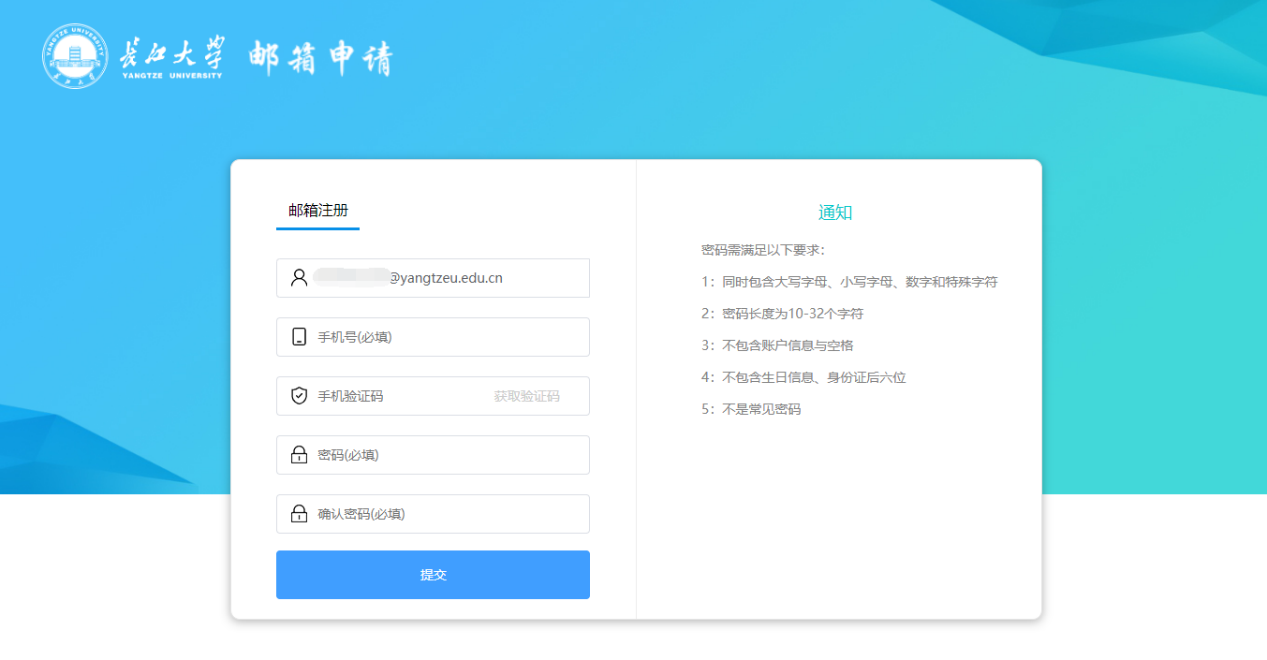Select the 邮箱注册 tab
The image size is (1267, 660).
(318, 211)
